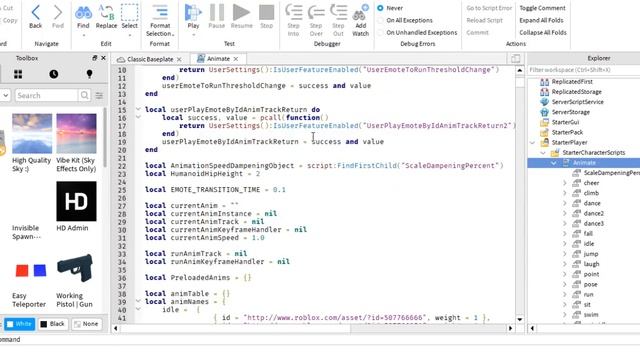Close the Toolbox panel

pos(103,58)
